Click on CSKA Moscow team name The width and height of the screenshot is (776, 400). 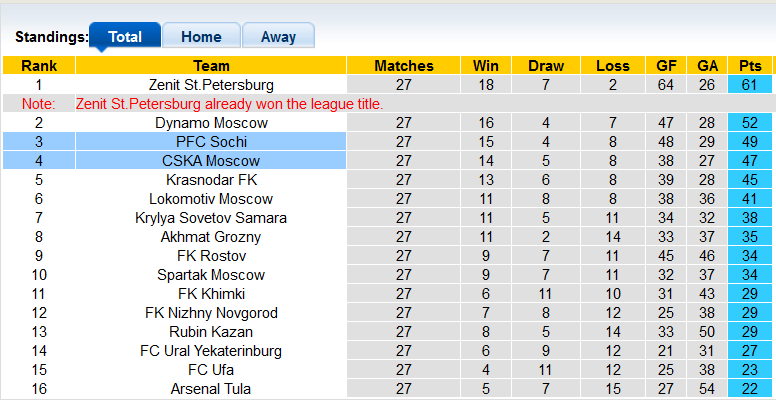(x=211, y=161)
